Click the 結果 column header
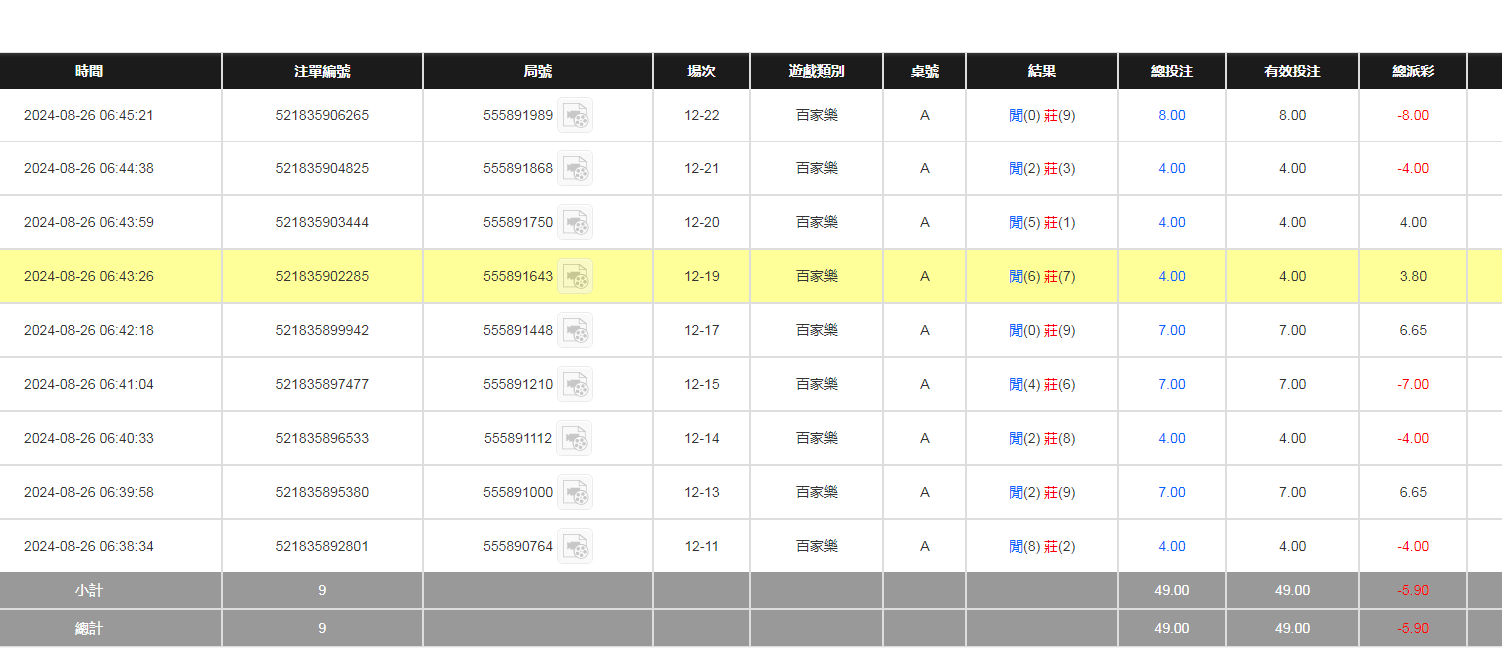The height and width of the screenshot is (664, 1502). point(1042,72)
